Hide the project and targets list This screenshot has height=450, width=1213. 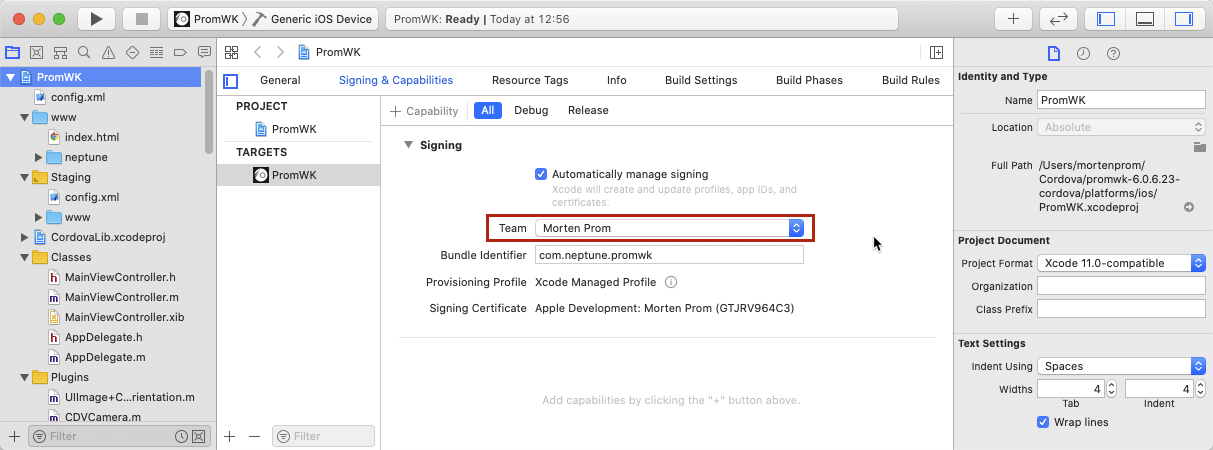(231, 81)
